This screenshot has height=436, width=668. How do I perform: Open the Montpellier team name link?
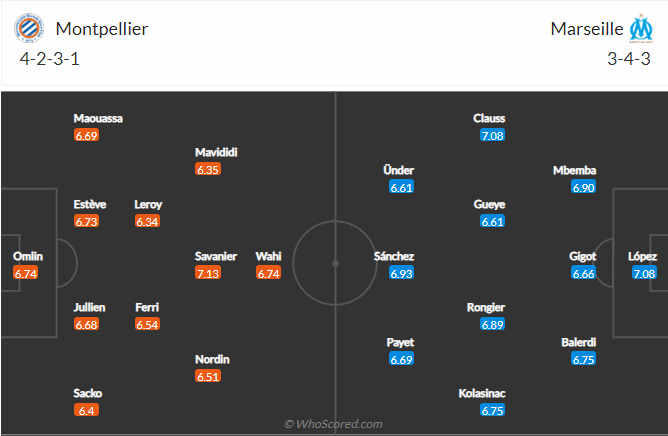(102, 29)
